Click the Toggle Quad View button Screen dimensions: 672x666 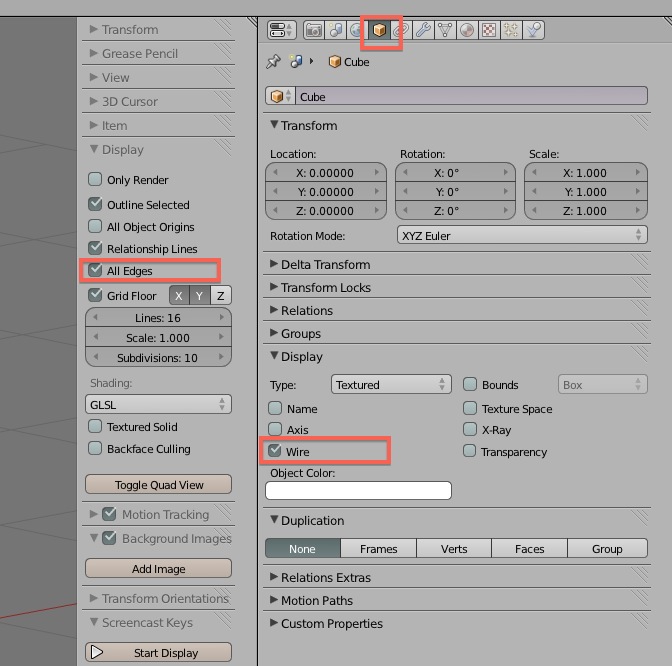[x=159, y=484]
